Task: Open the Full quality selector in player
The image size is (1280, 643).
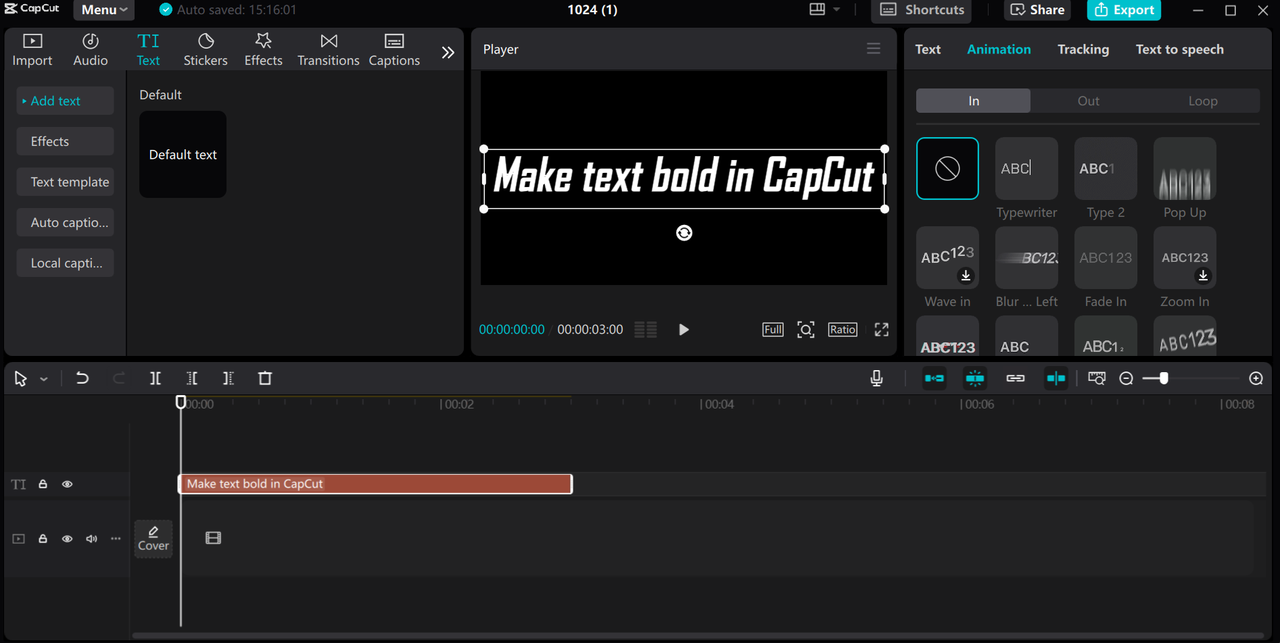Action: coord(772,329)
